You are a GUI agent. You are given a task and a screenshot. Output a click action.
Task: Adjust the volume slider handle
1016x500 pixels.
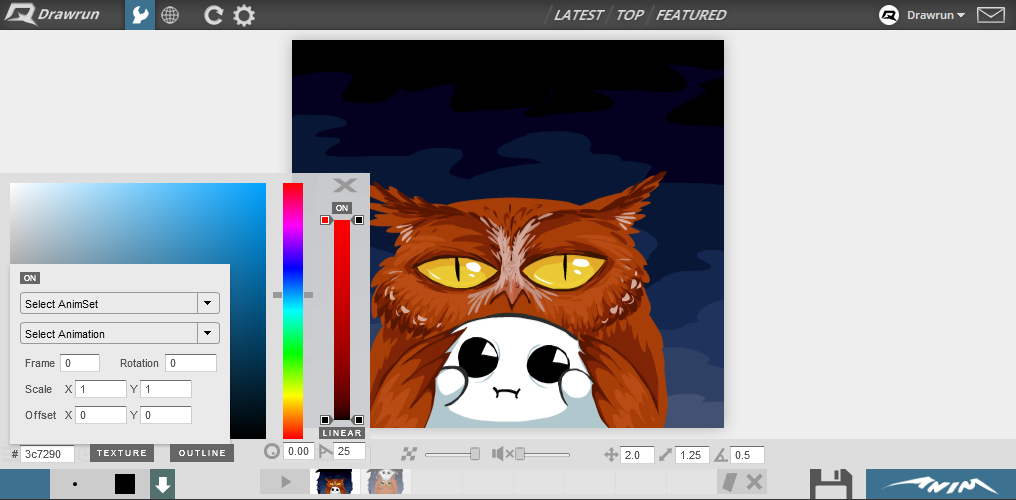click(x=520, y=454)
